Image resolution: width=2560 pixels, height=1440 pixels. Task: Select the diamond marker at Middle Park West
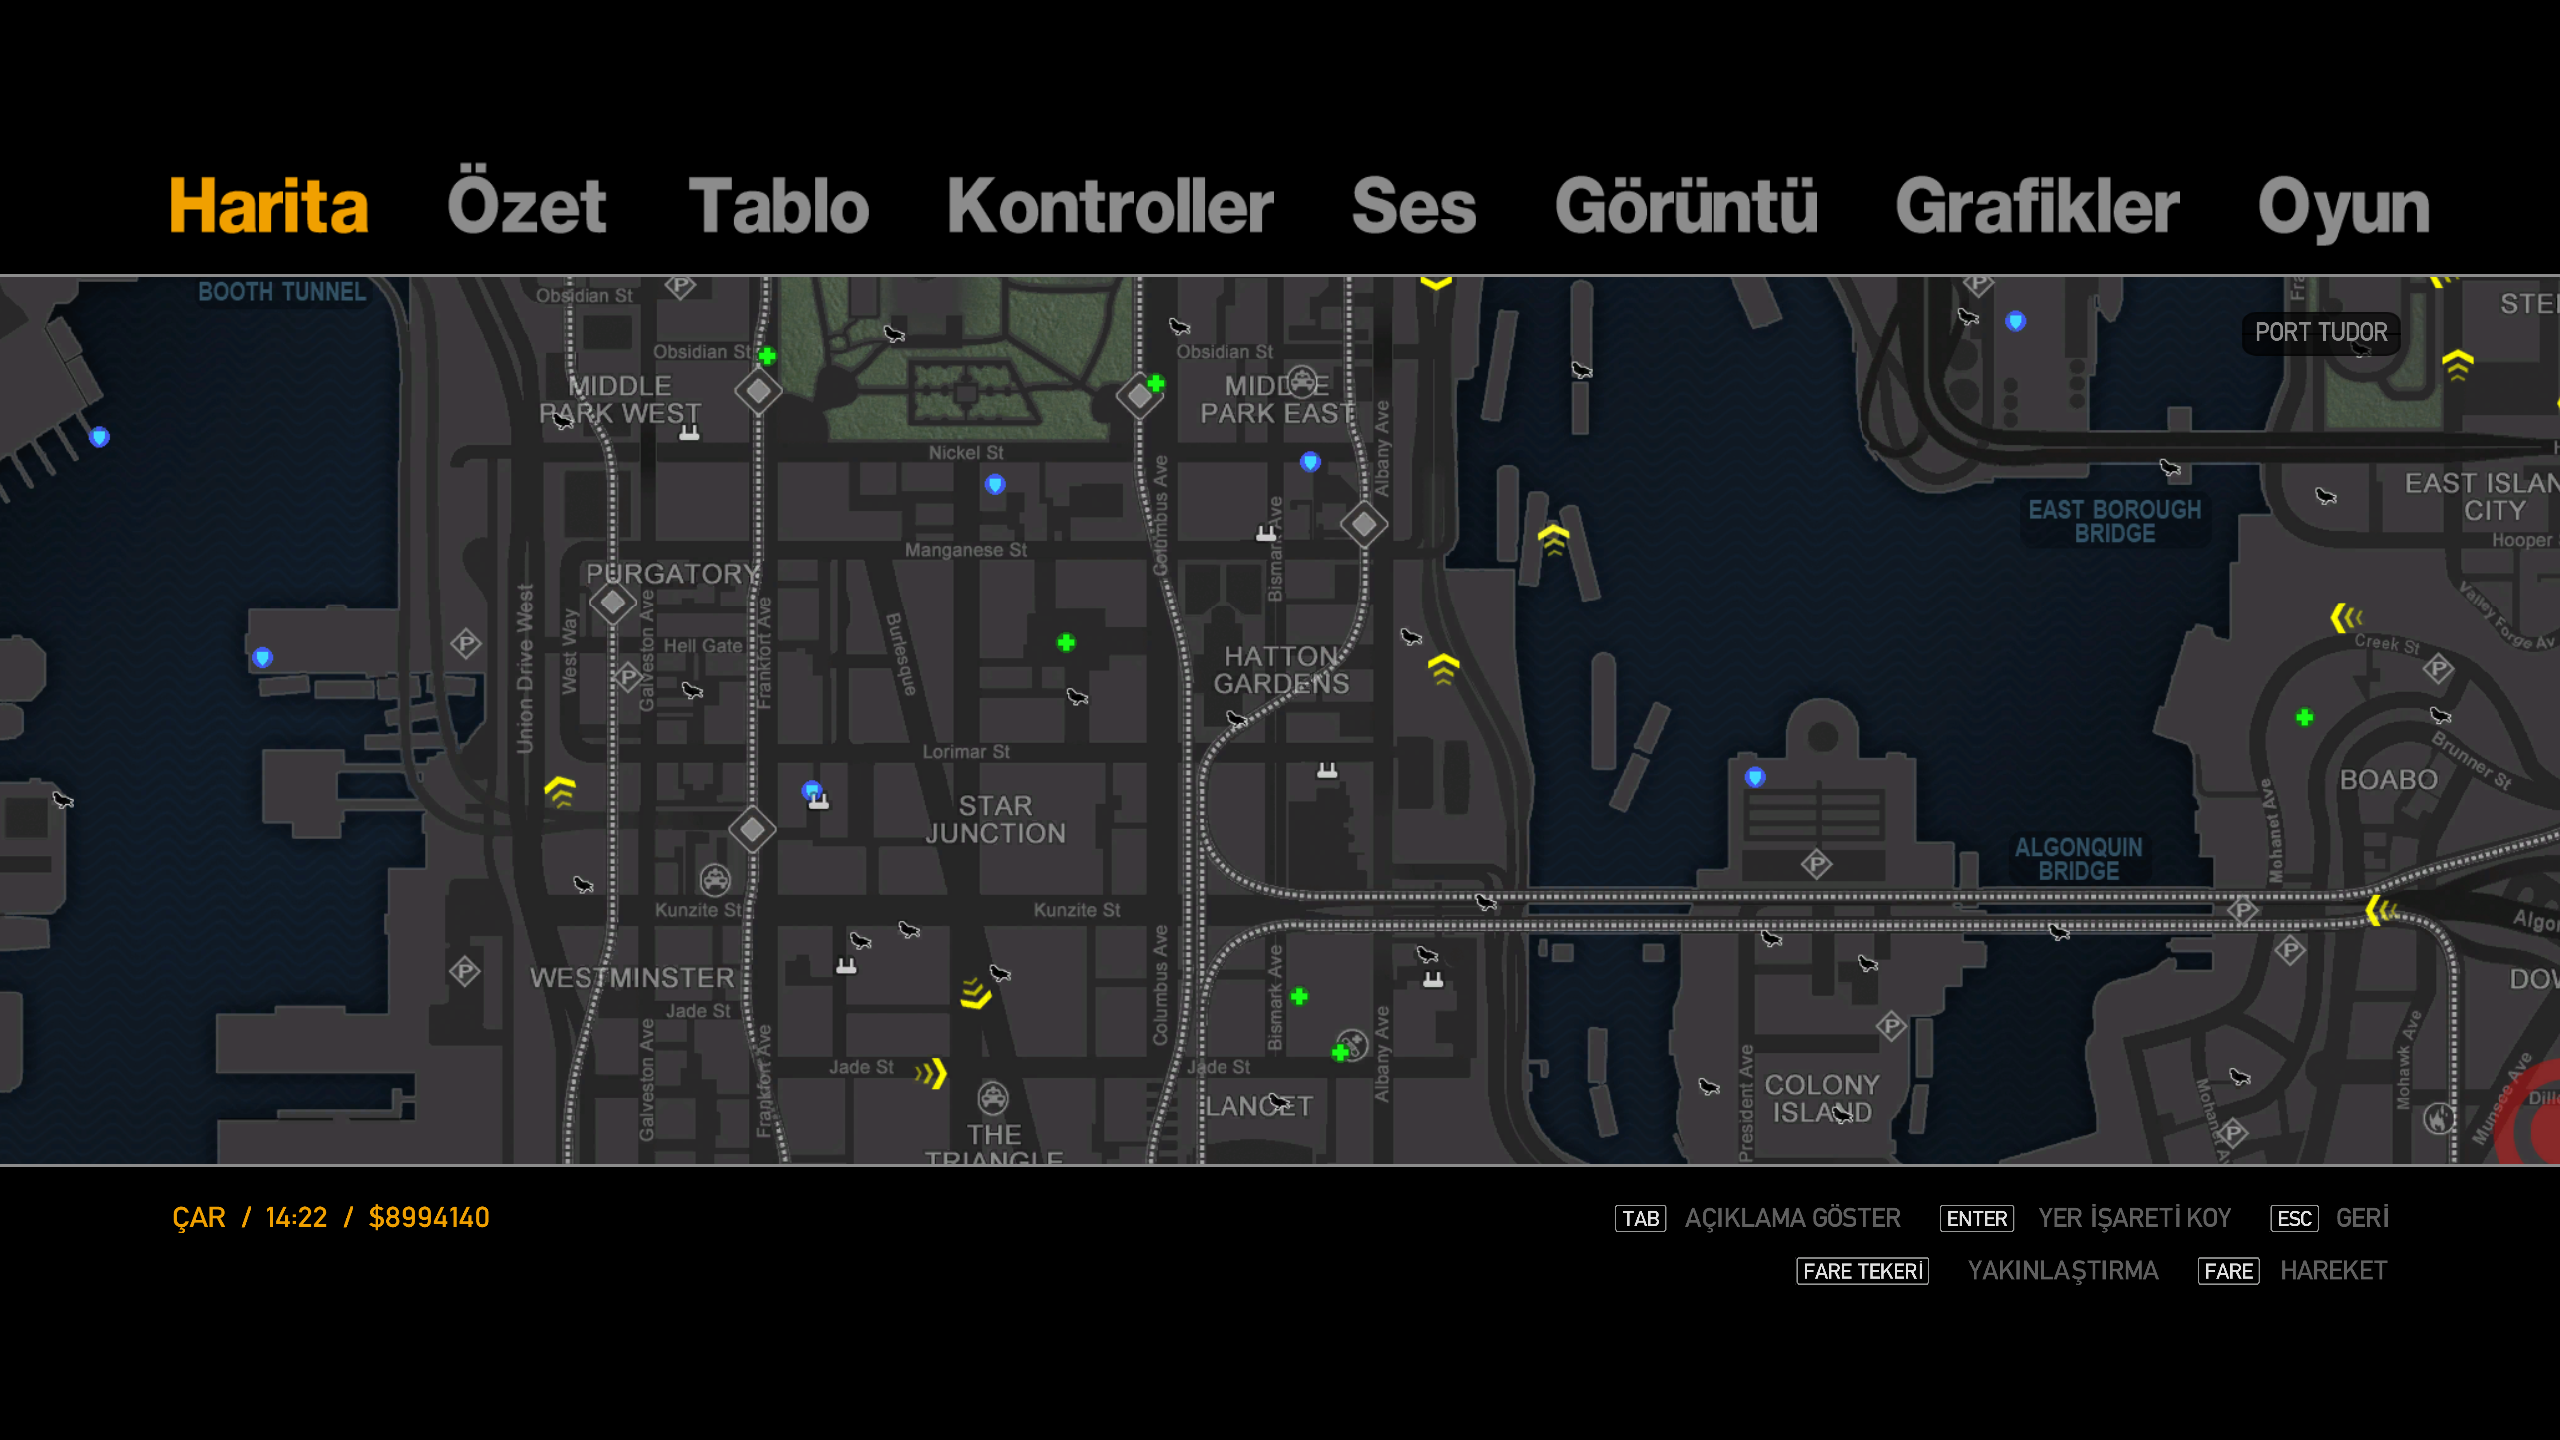758,391
